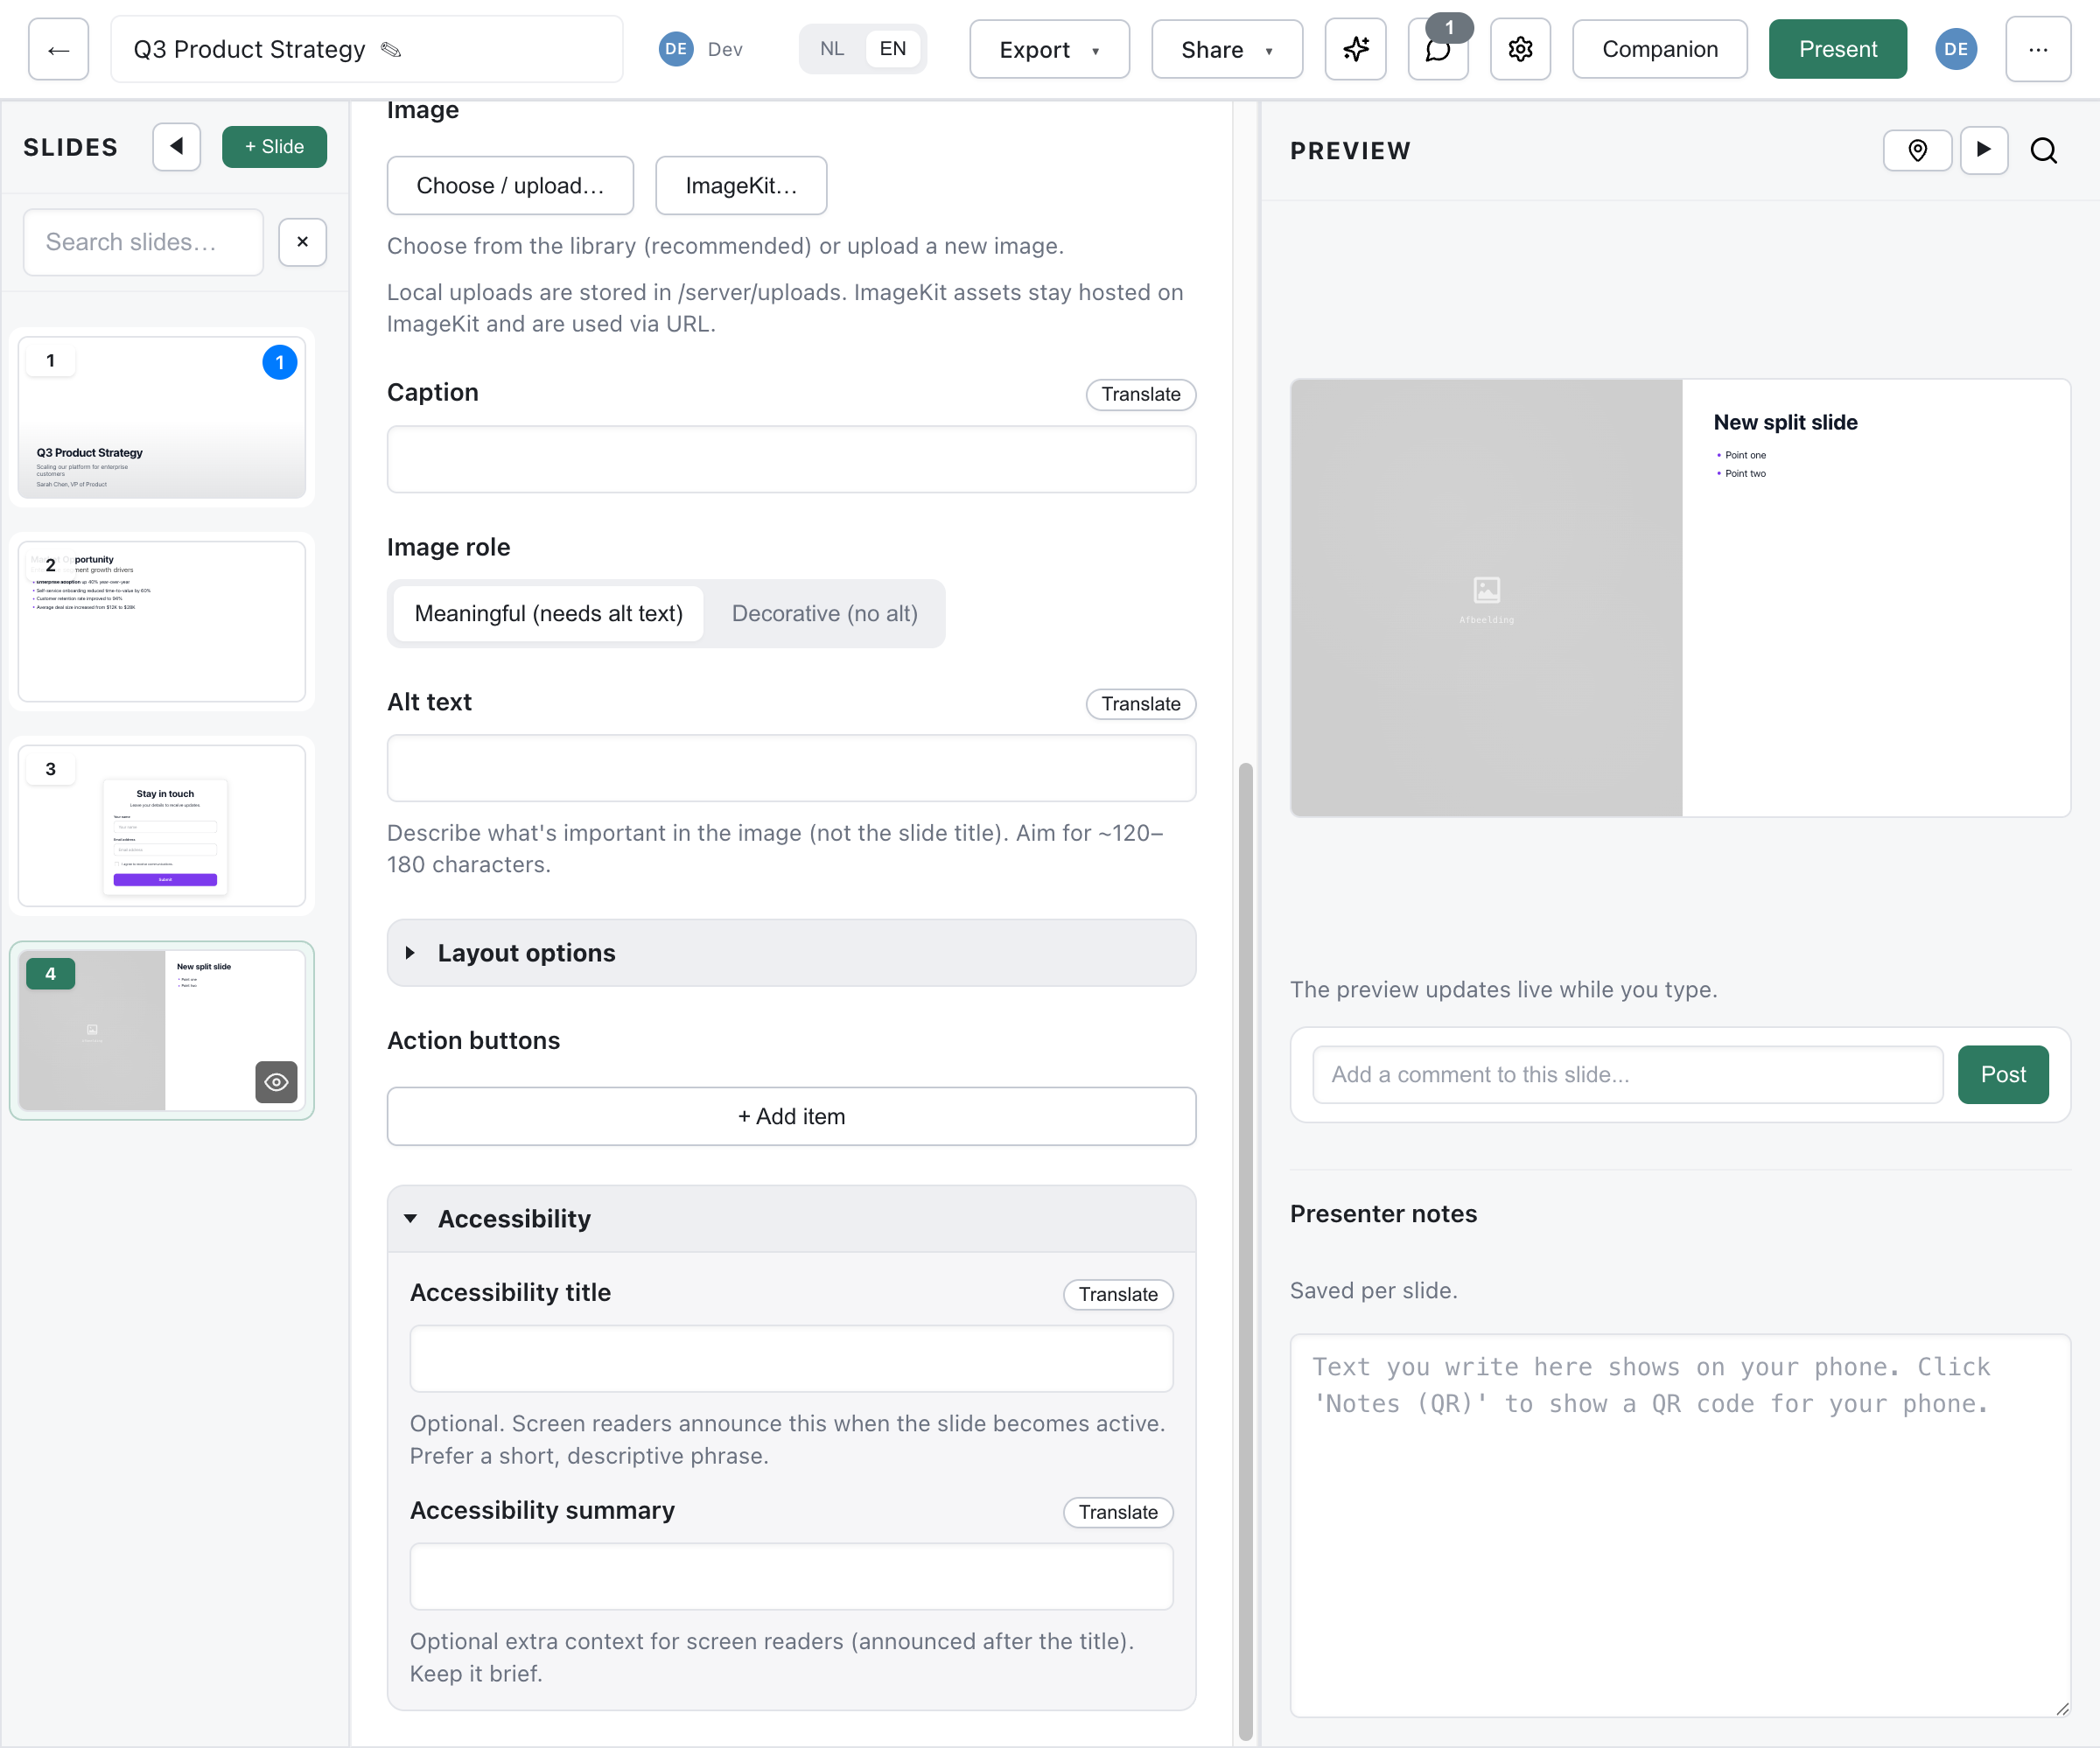Toggle visibility eye on slide 4
The height and width of the screenshot is (1748, 2100).
(276, 1081)
